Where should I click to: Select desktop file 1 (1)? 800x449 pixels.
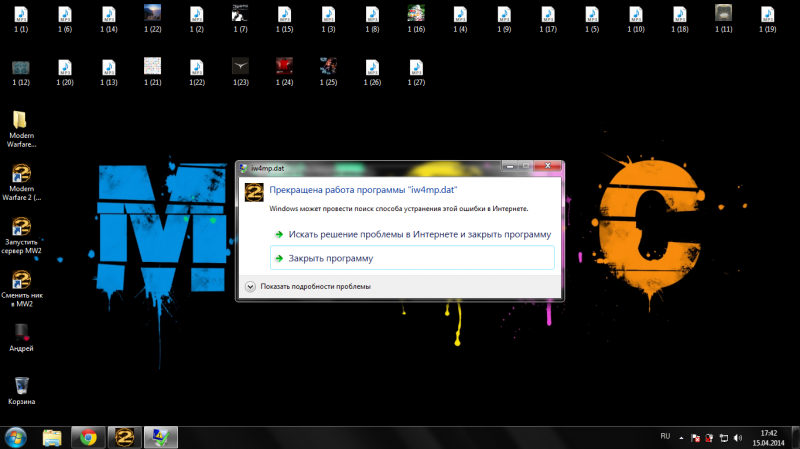point(21,19)
